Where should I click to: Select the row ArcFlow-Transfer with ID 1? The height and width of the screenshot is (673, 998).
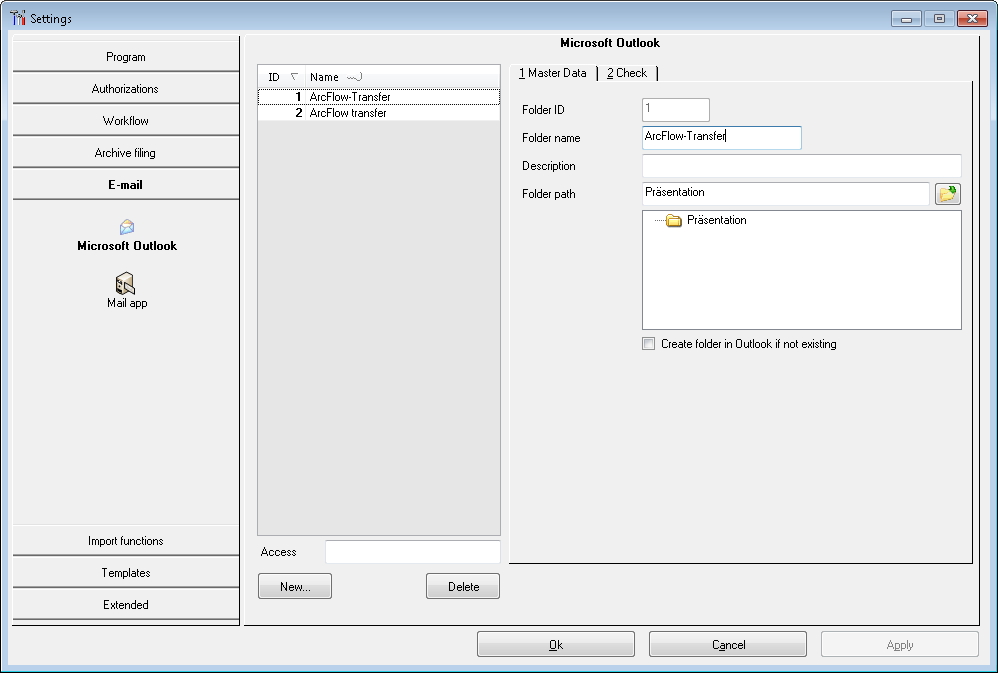[x=379, y=97]
